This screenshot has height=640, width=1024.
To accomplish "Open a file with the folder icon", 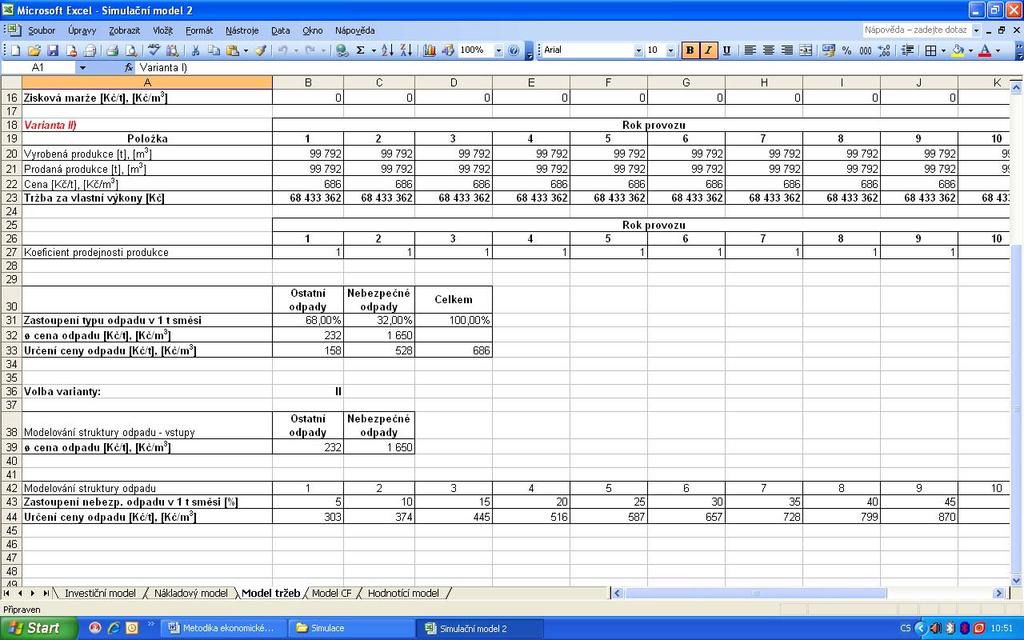I will [34, 50].
